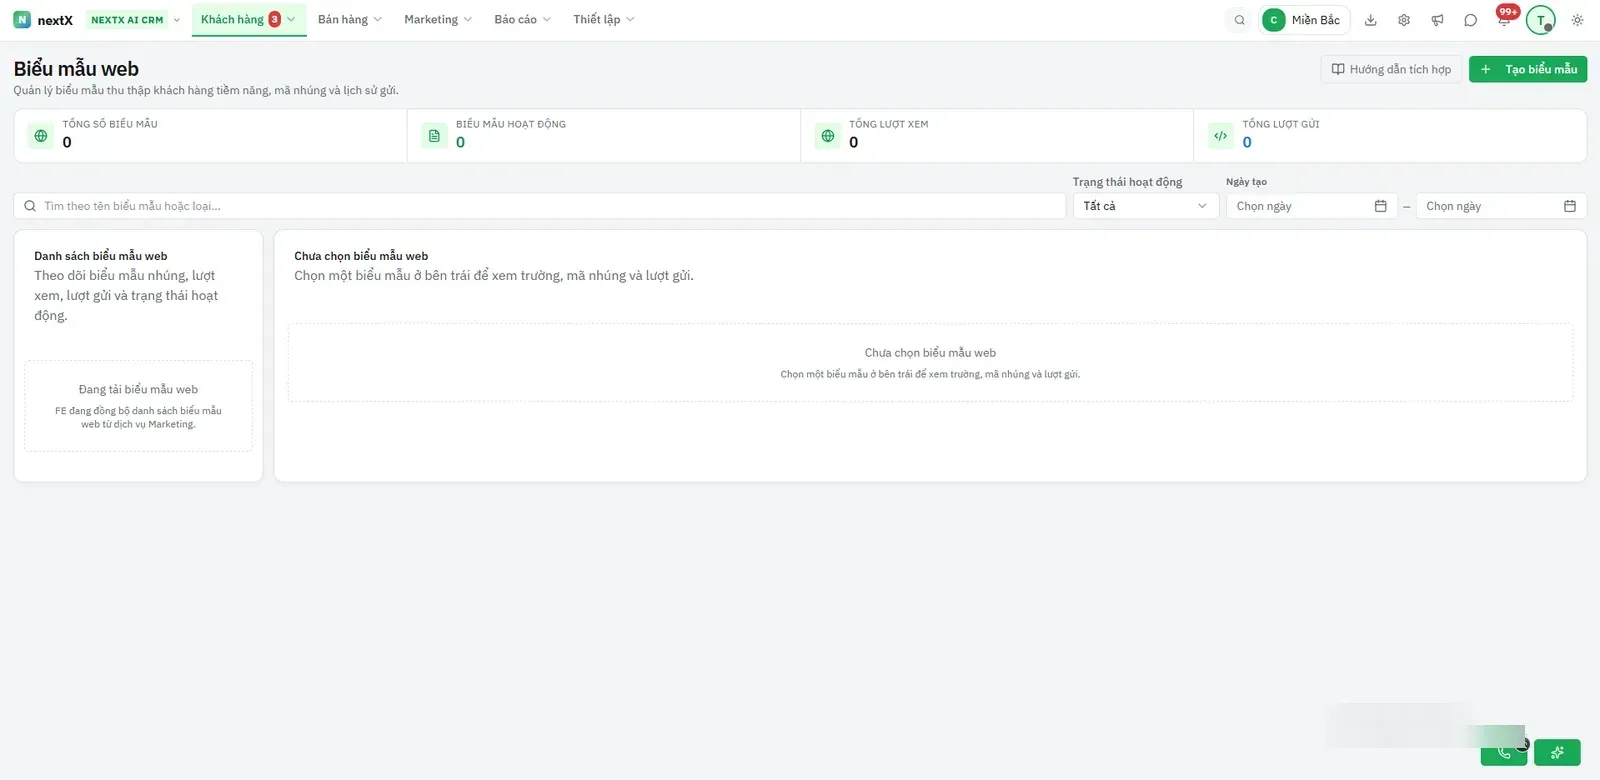Image resolution: width=1600 pixels, height=780 pixels.
Task: Focus the web form search field
Action: [540, 206]
